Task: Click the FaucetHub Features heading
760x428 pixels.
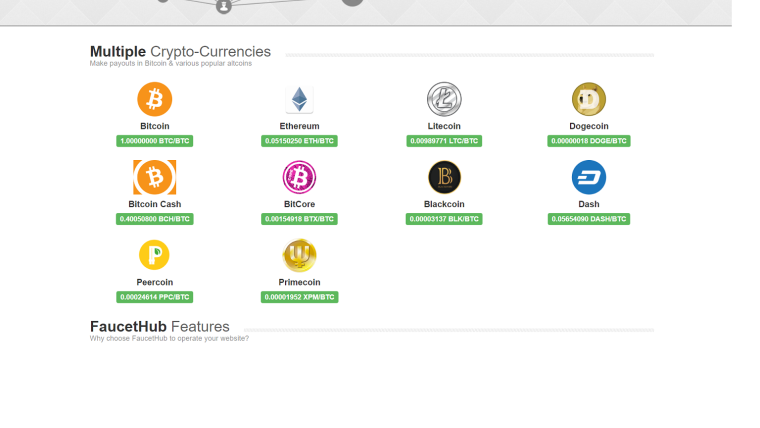Action: pos(160,327)
